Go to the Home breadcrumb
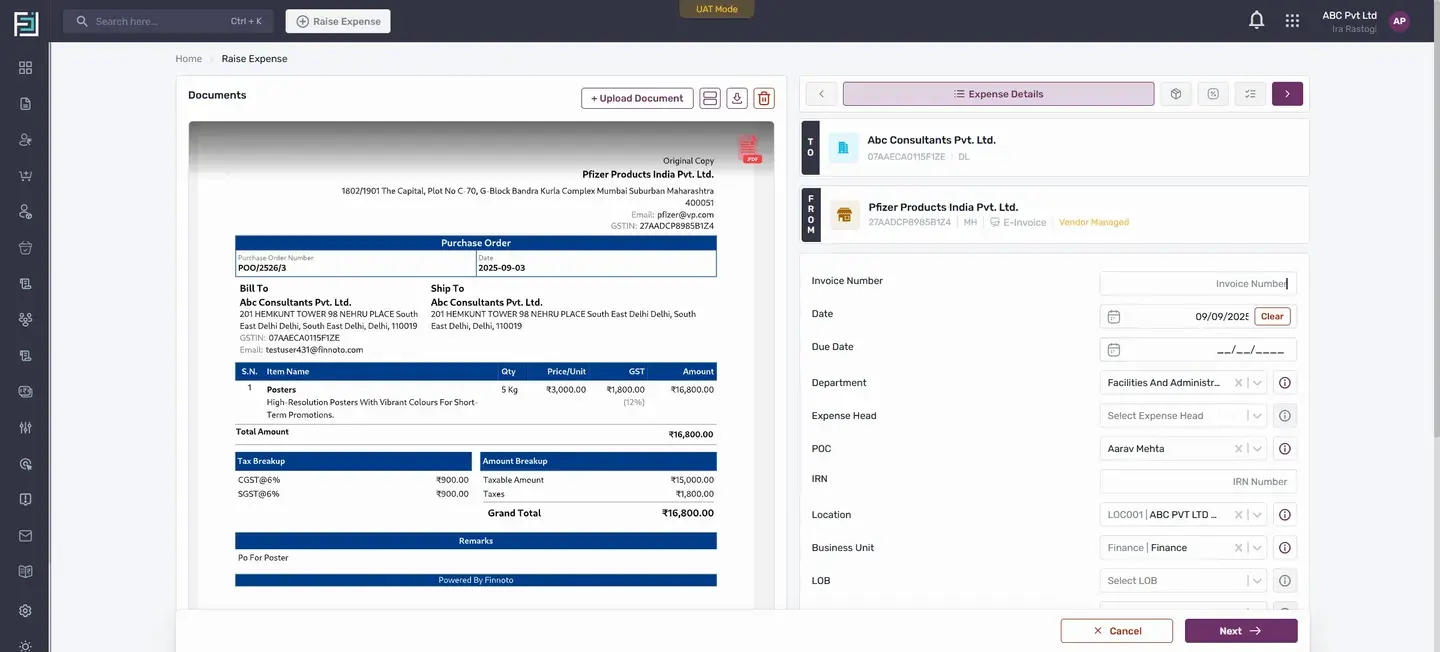Image resolution: width=1440 pixels, height=652 pixels. tap(189, 59)
